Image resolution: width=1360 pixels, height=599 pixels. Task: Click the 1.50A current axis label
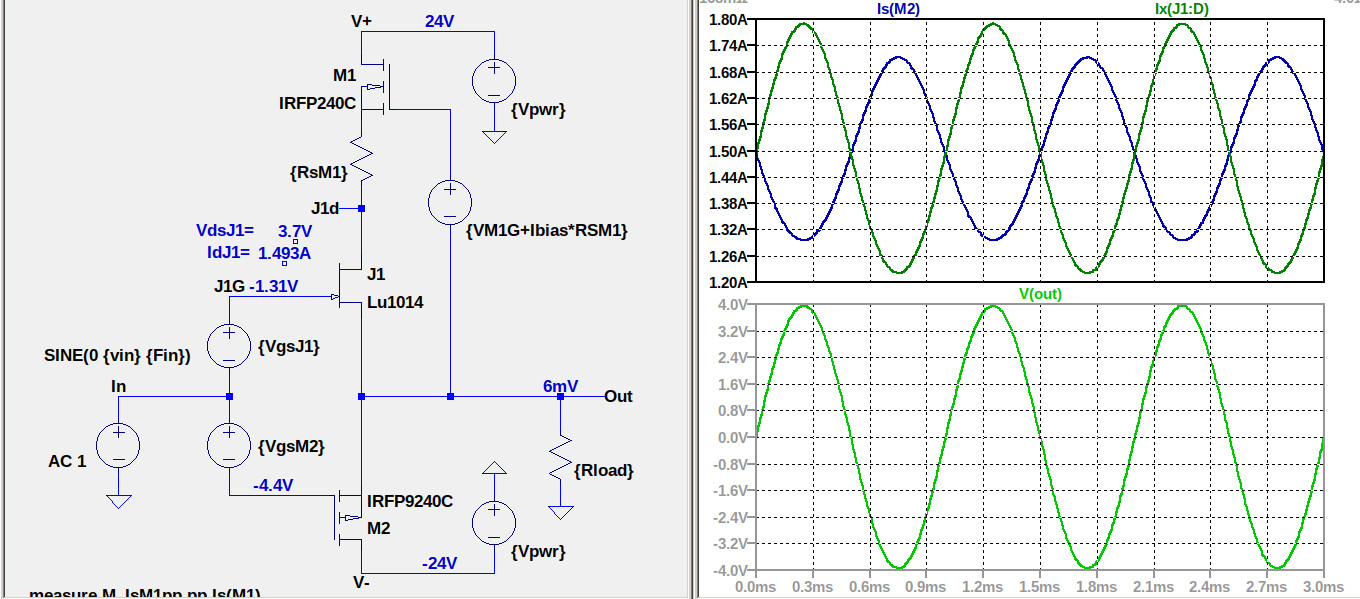pyautogui.click(x=727, y=151)
